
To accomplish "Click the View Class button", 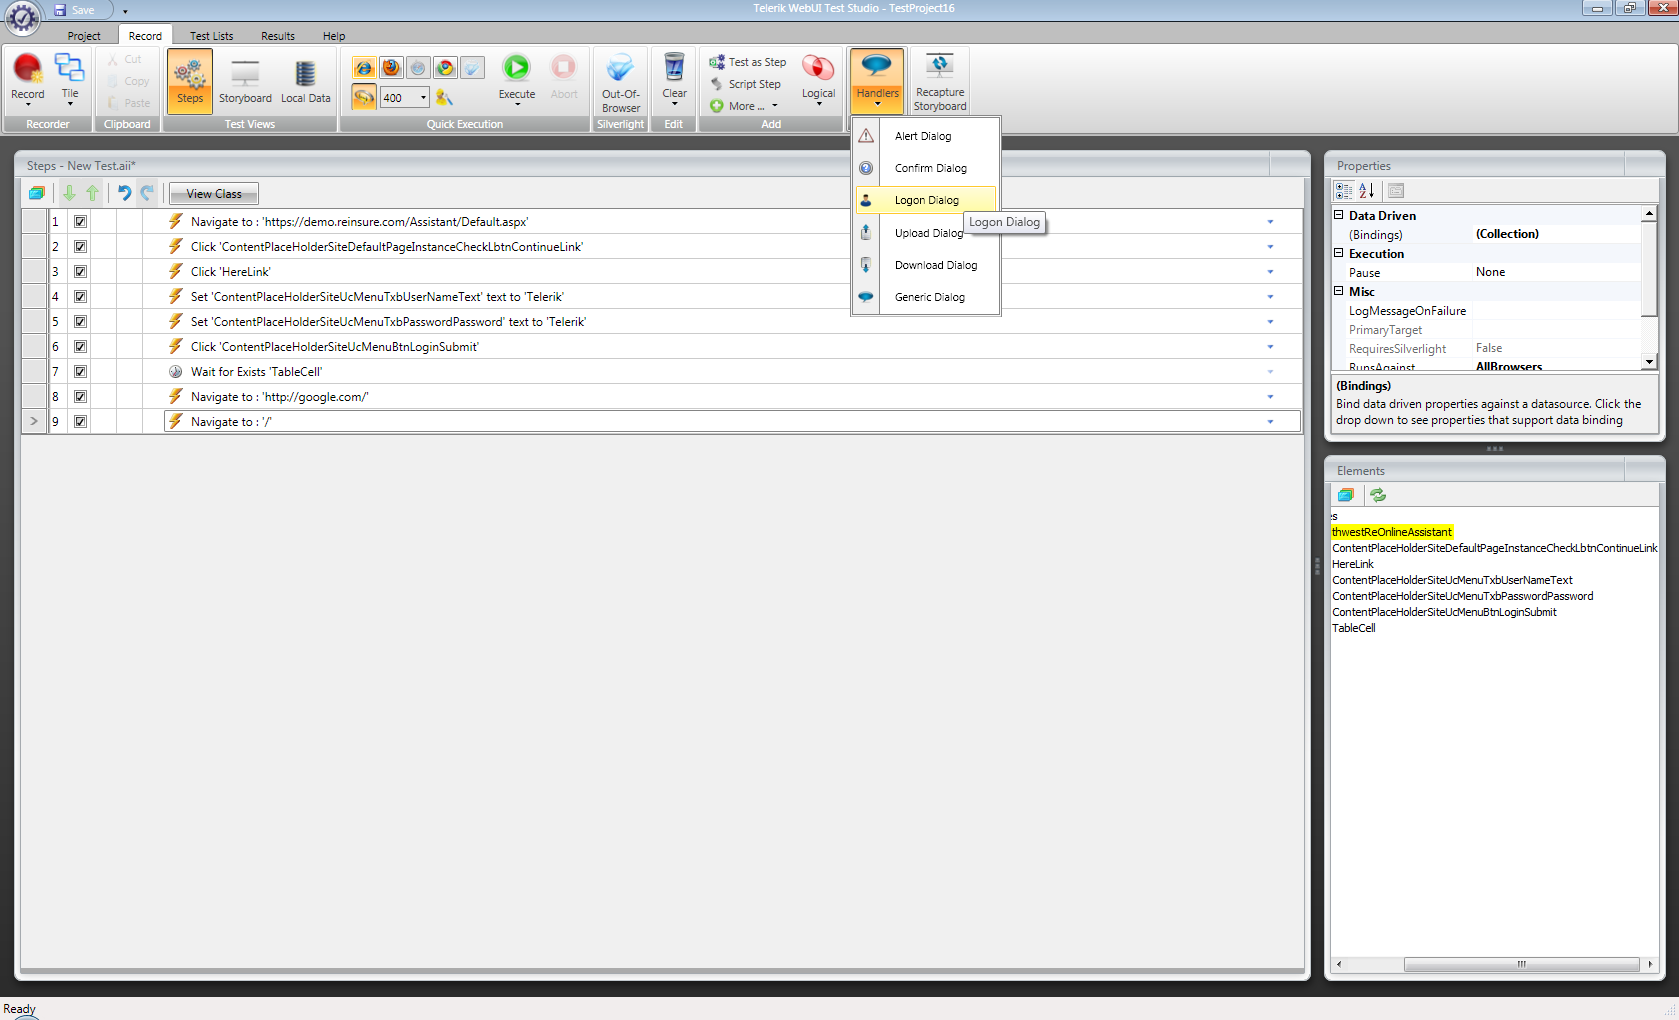I will 214,194.
